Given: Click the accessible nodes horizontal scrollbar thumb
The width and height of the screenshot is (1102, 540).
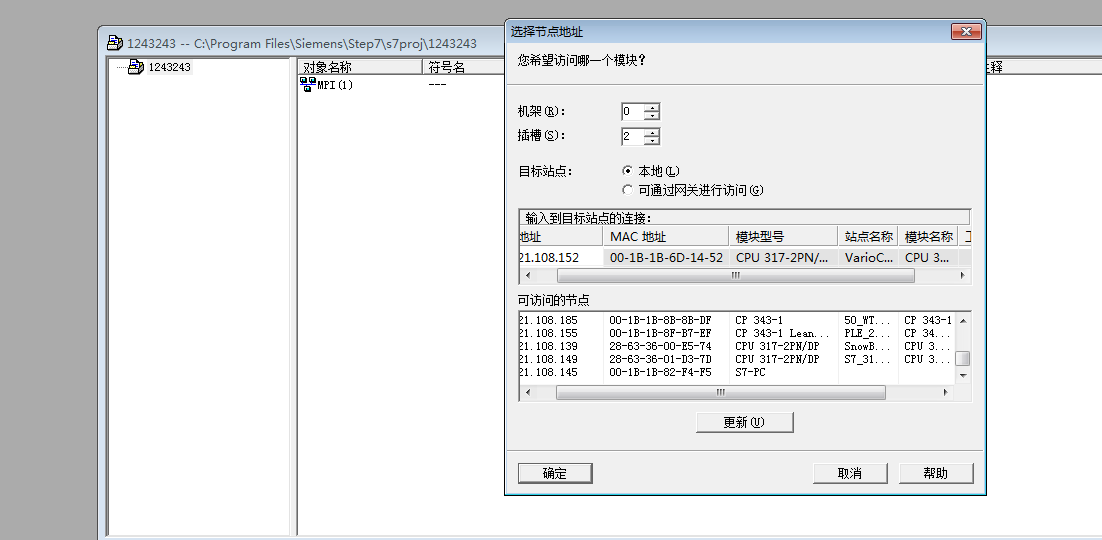Looking at the screenshot, I should coord(720,392).
